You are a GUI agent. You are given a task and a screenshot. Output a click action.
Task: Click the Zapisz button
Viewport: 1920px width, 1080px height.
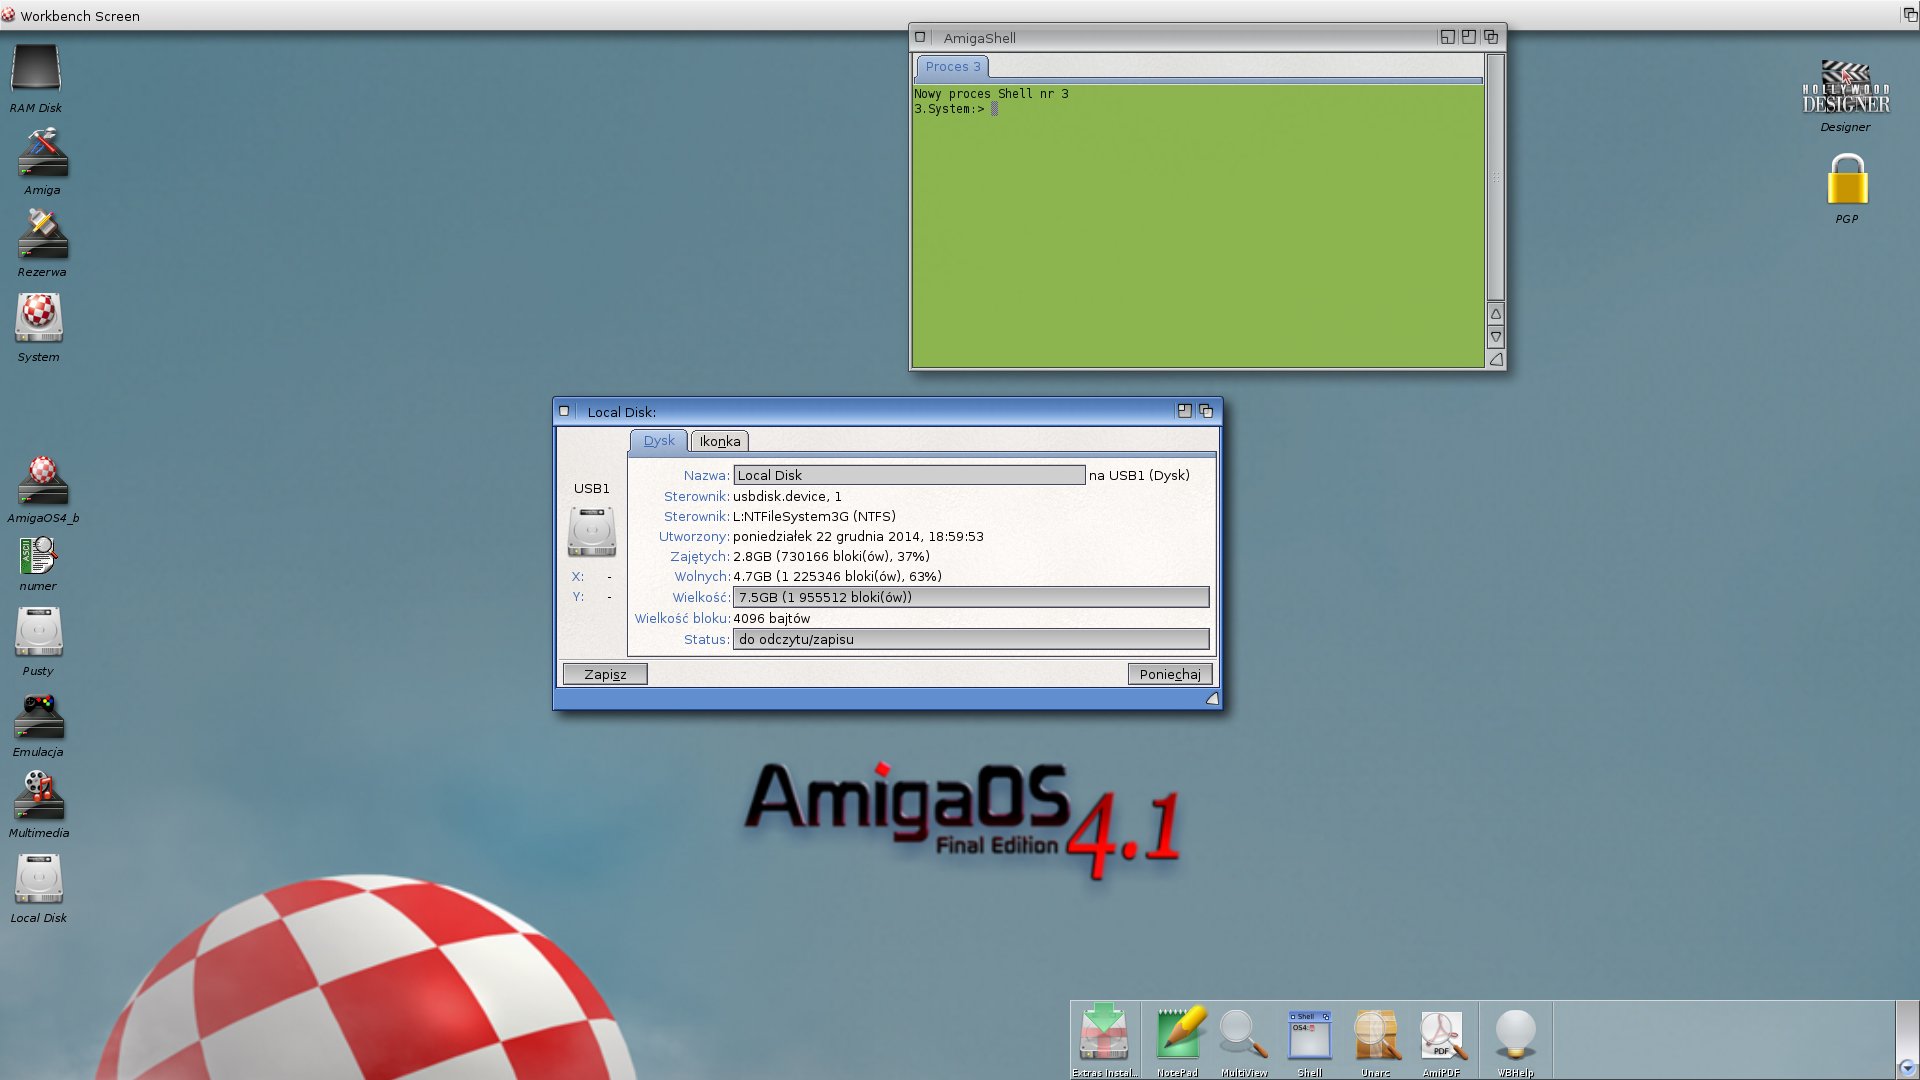(x=605, y=674)
